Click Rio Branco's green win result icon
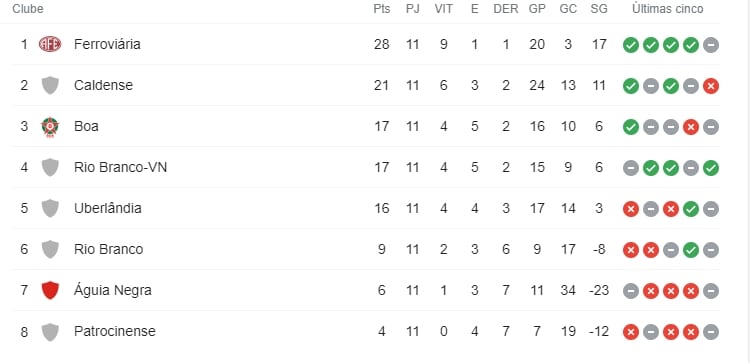750x363 pixels. [x=691, y=250]
